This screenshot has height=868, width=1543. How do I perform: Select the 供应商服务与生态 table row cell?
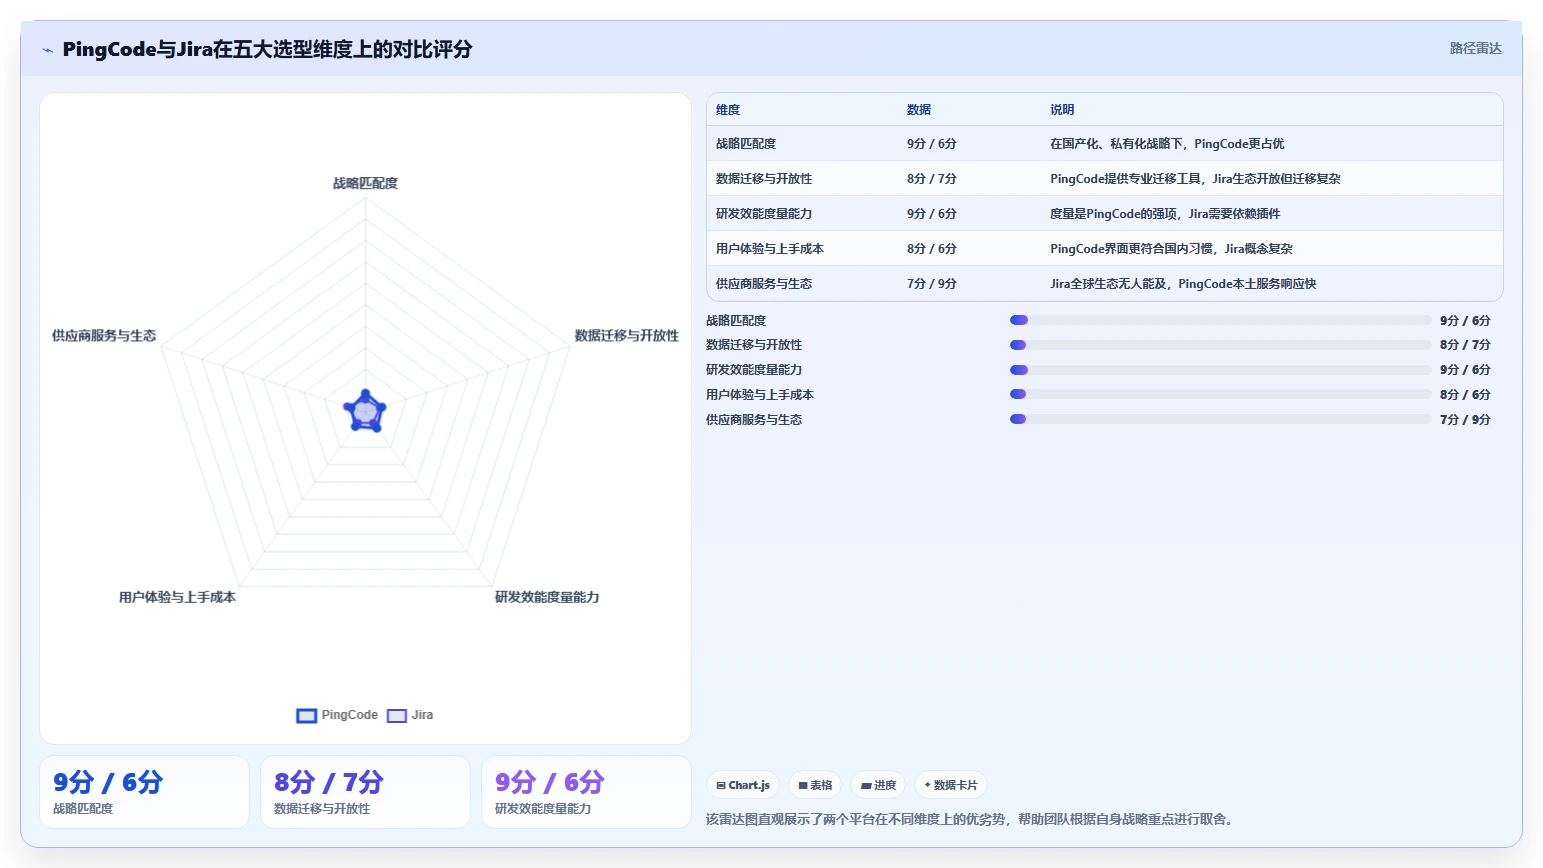point(764,284)
